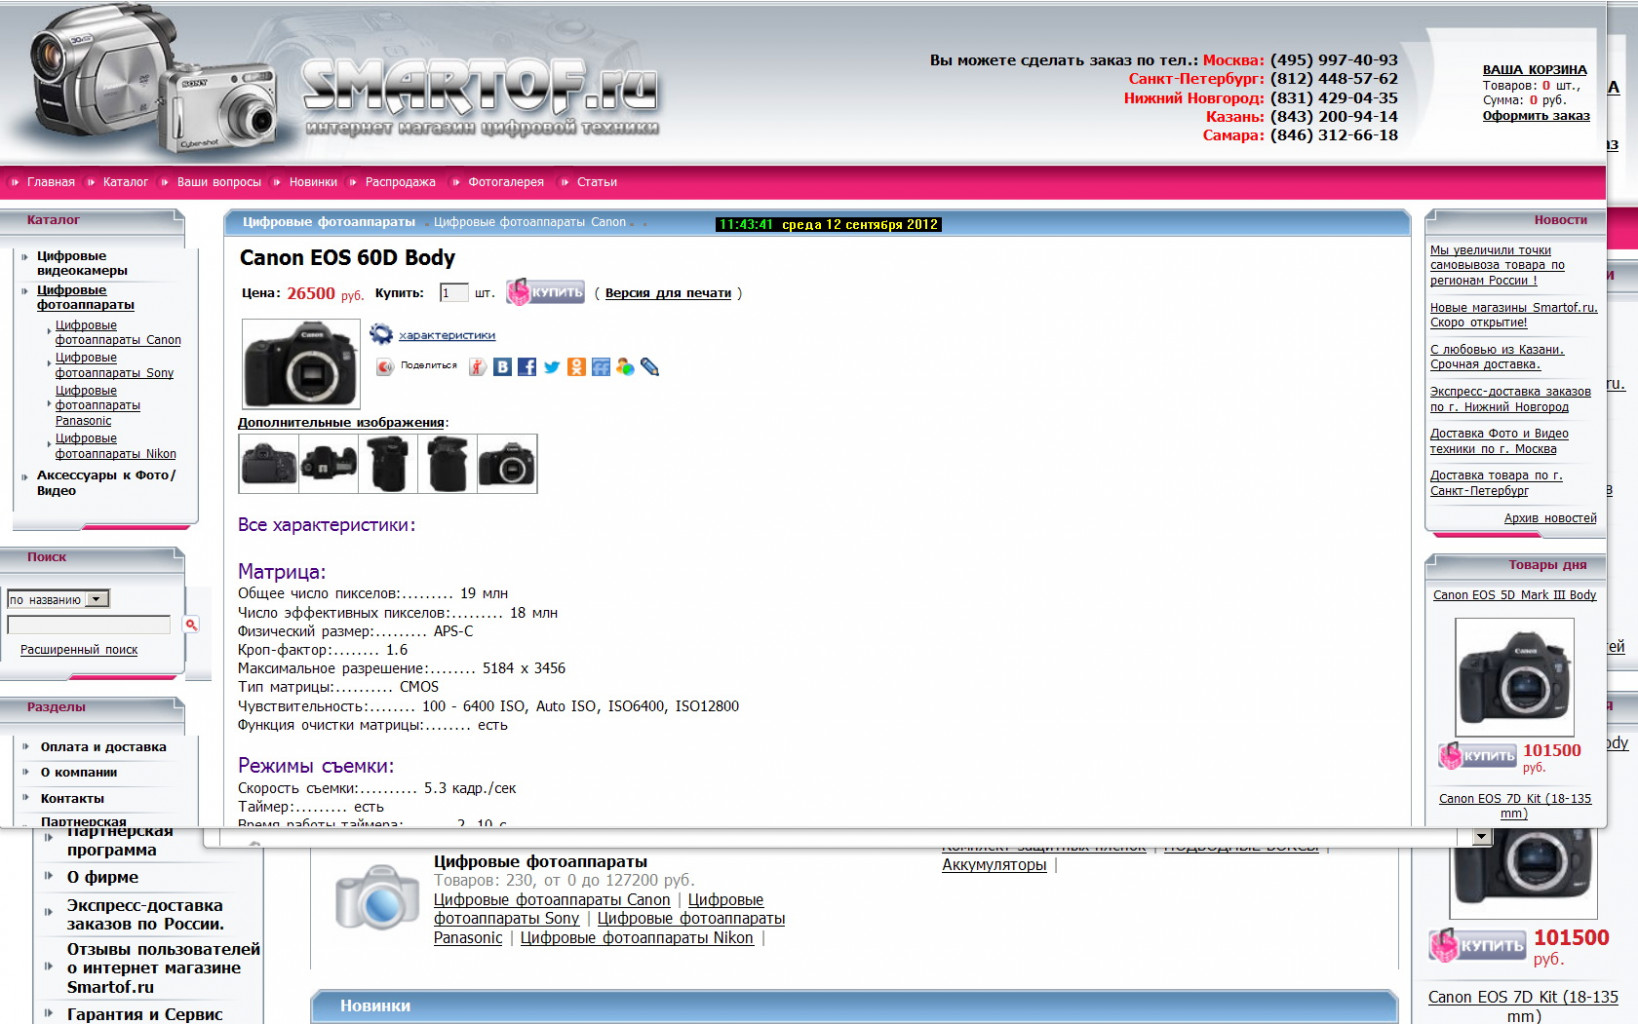Click the search text field in Поиск
The height and width of the screenshot is (1024, 1638).
[x=89, y=624]
